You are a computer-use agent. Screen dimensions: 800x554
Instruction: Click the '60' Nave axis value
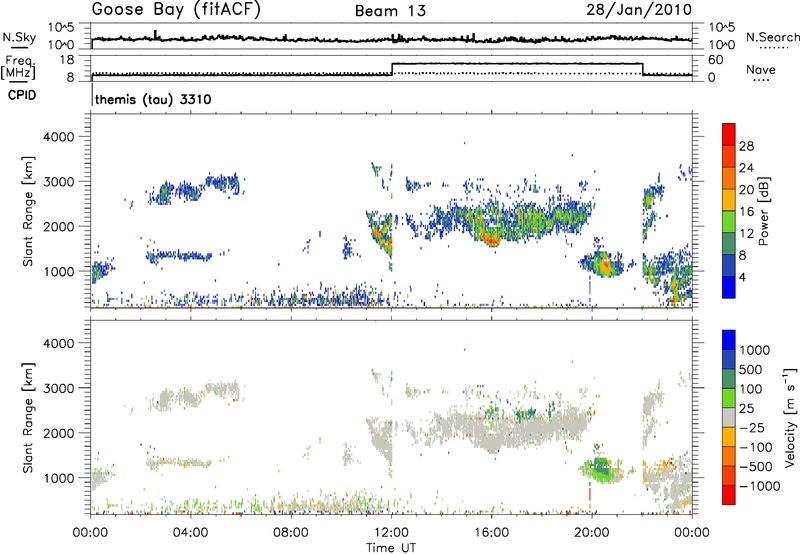coord(716,60)
